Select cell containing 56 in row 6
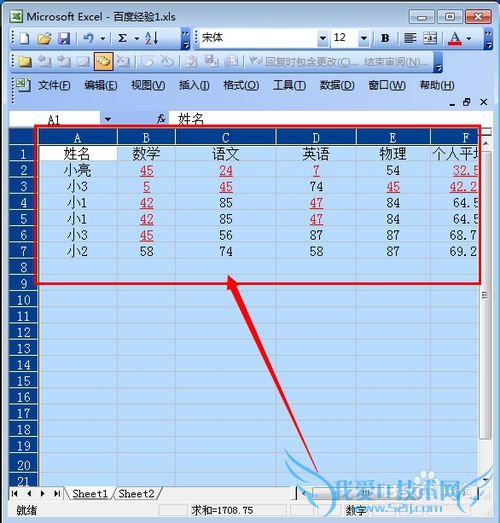 (x=225, y=235)
